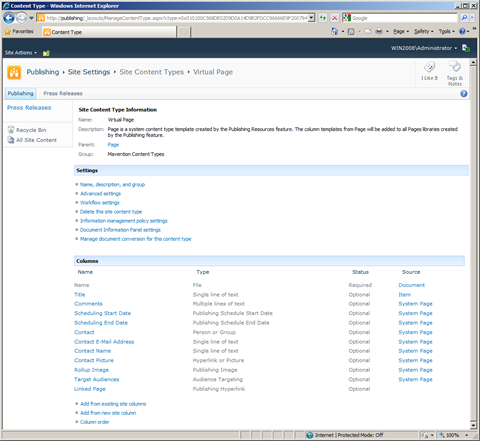Screen dimensions: 480x441
Task: Click the IE Help question mark icon
Action: [x=462, y=31]
